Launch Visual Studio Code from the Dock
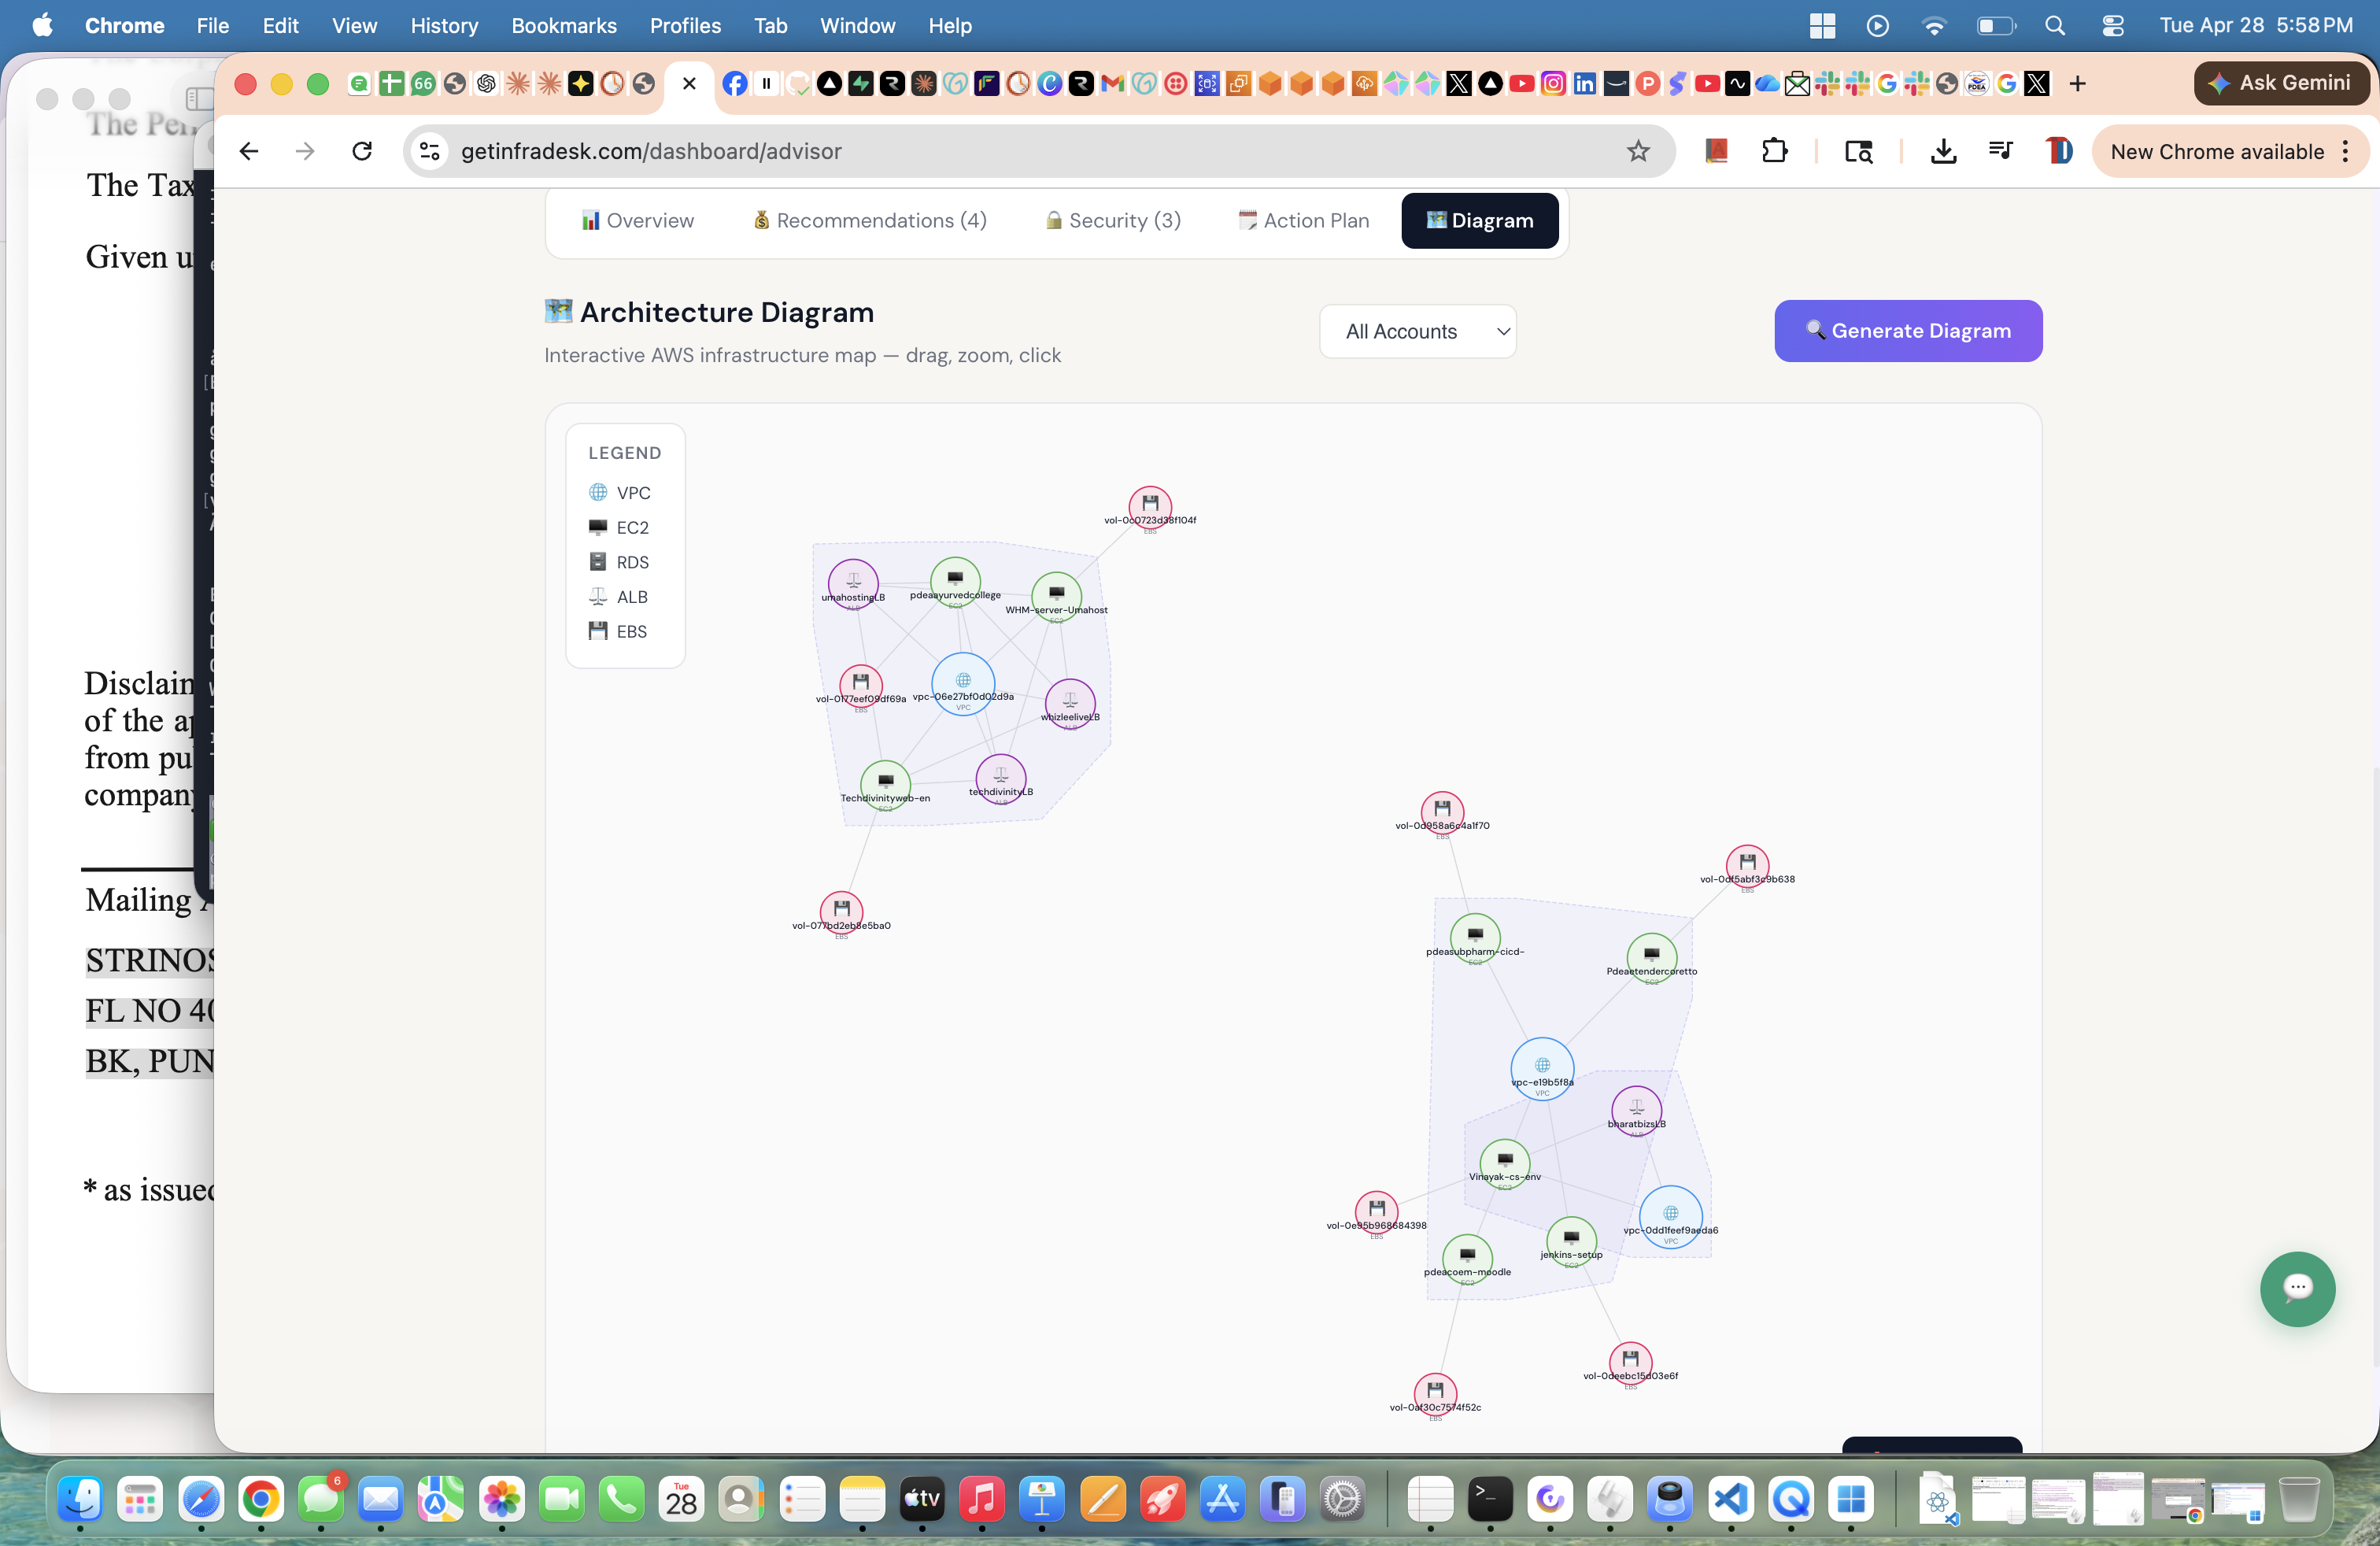Viewport: 2380px width, 1546px height. [1730, 1500]
